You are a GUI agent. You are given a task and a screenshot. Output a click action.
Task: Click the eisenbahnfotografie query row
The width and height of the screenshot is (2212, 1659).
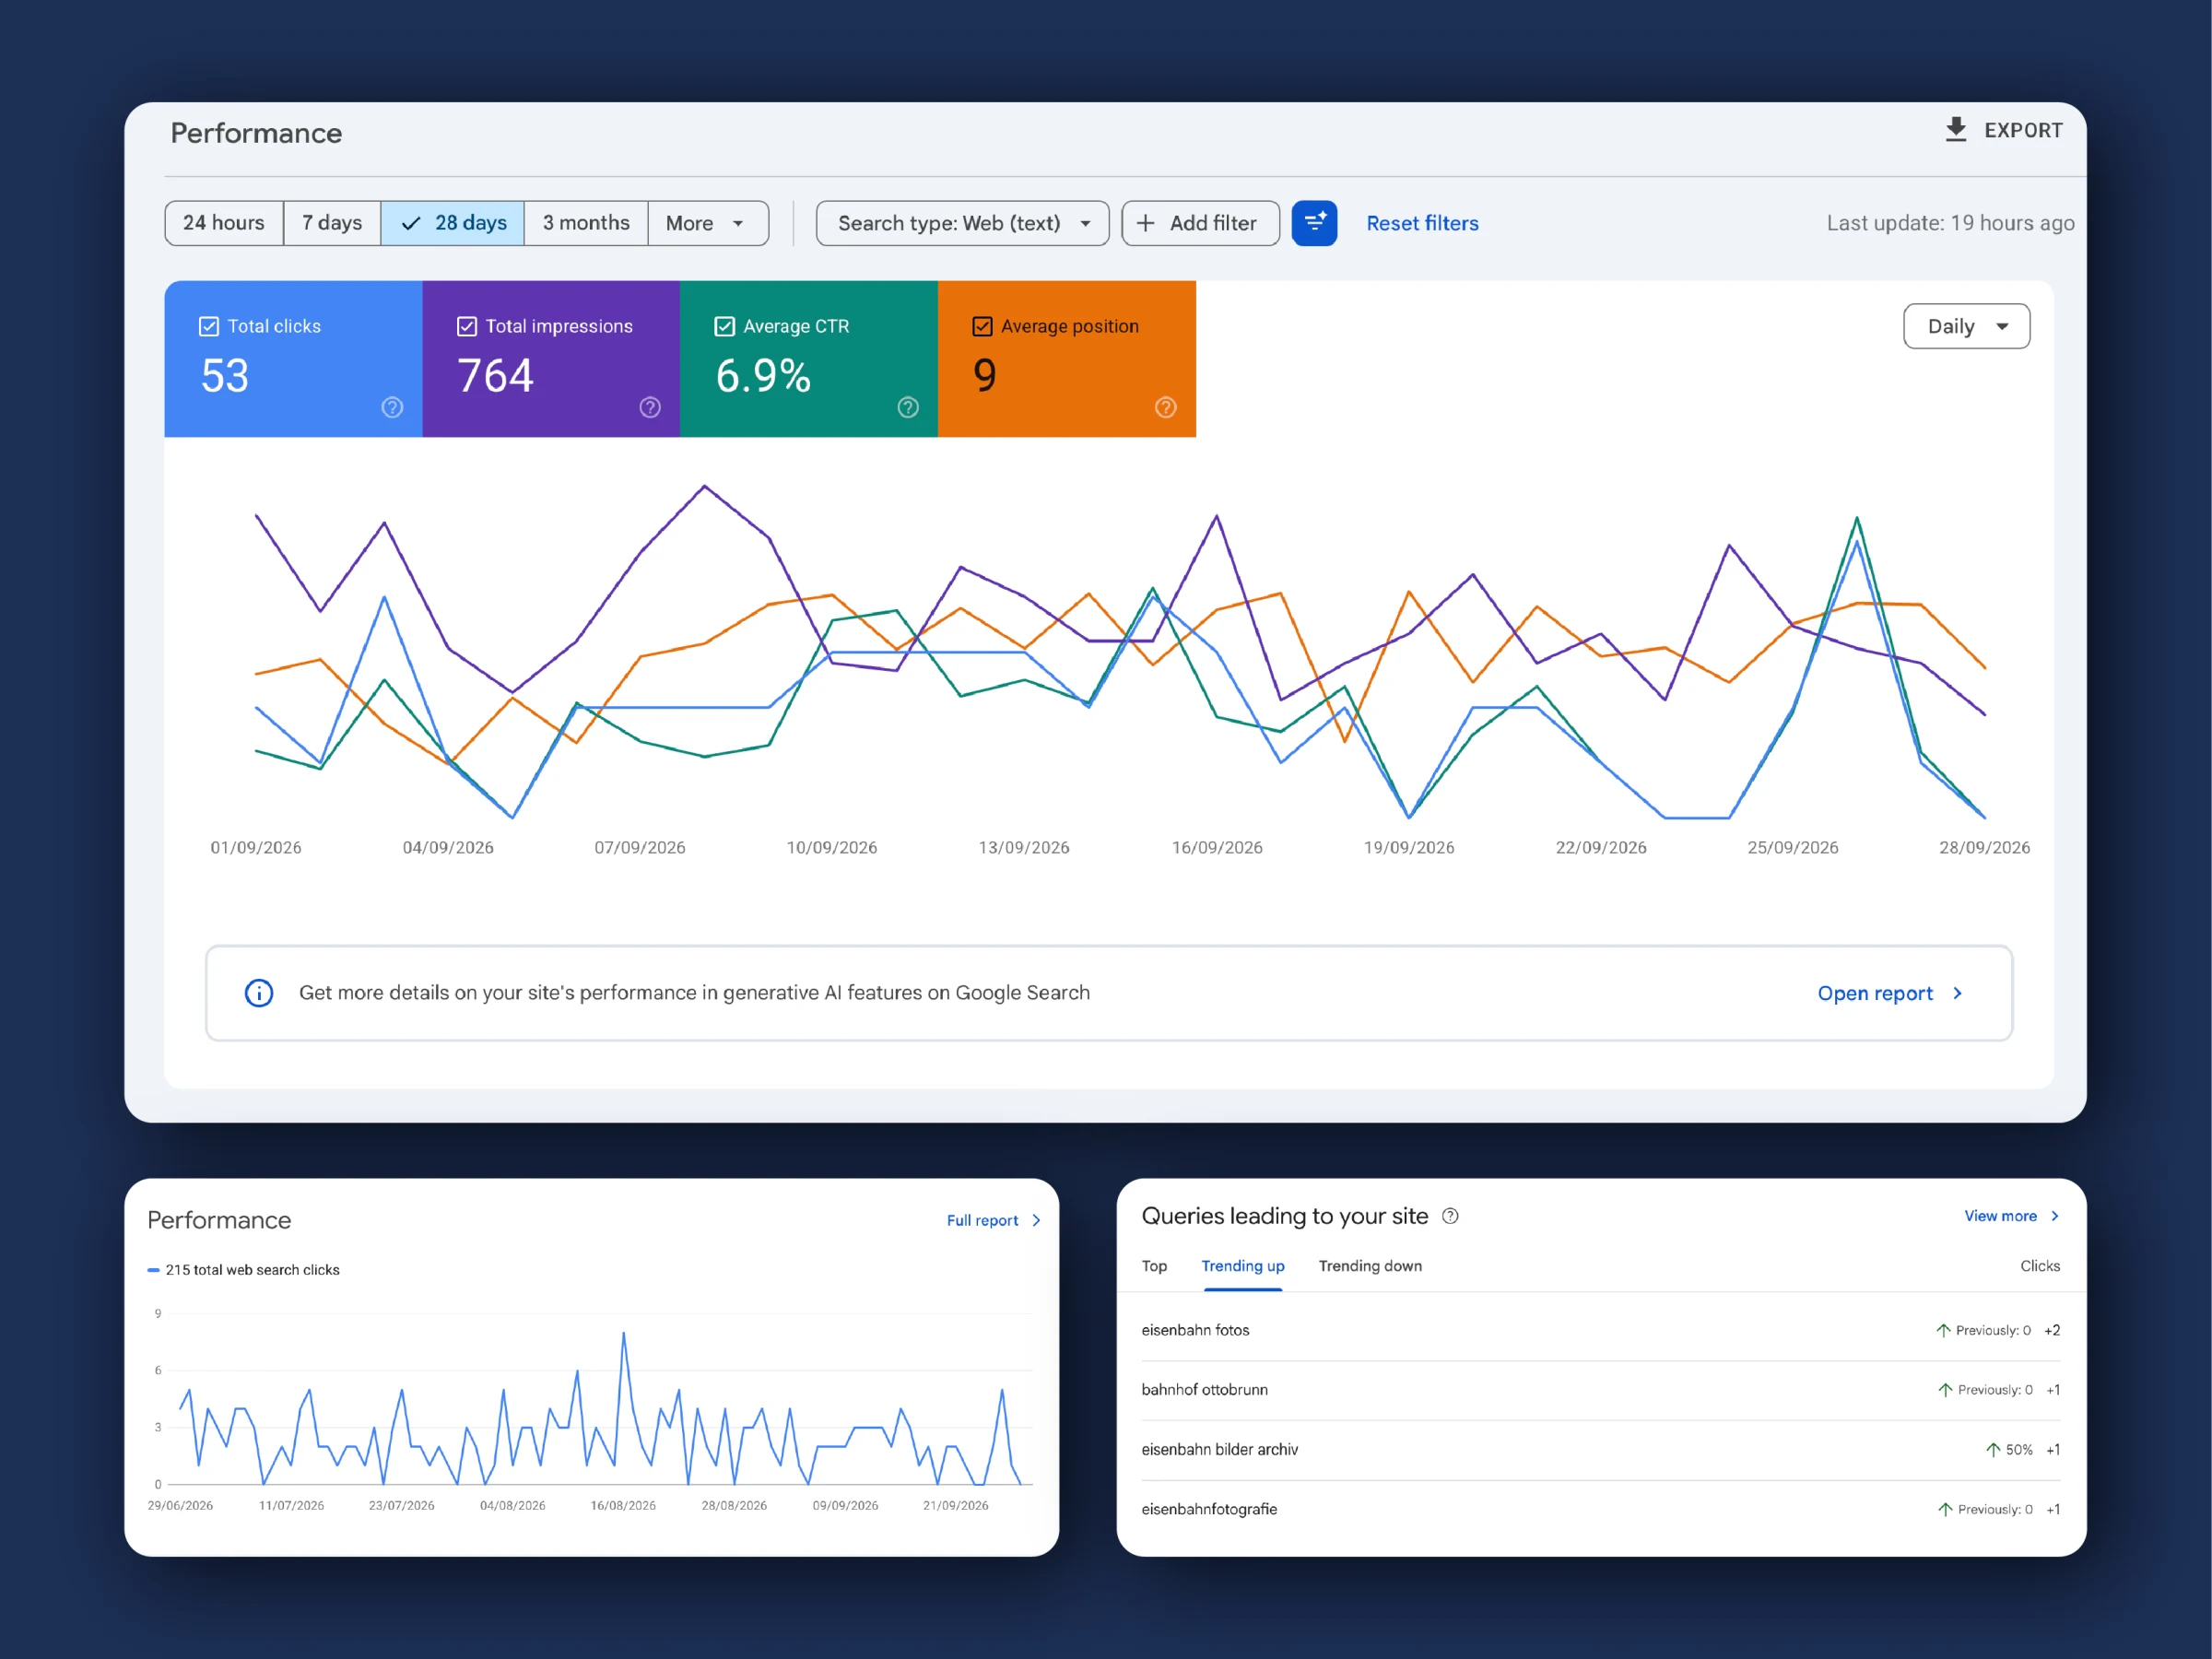[x=1601, y=1510]
